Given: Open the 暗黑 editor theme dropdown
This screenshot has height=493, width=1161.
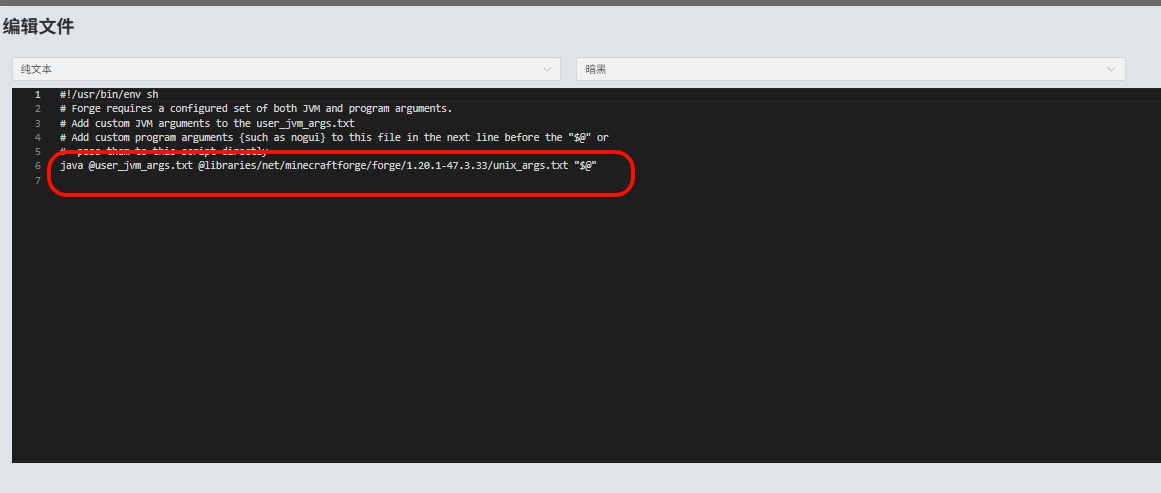Looking at the screenshot, I should tap(850, 69).
